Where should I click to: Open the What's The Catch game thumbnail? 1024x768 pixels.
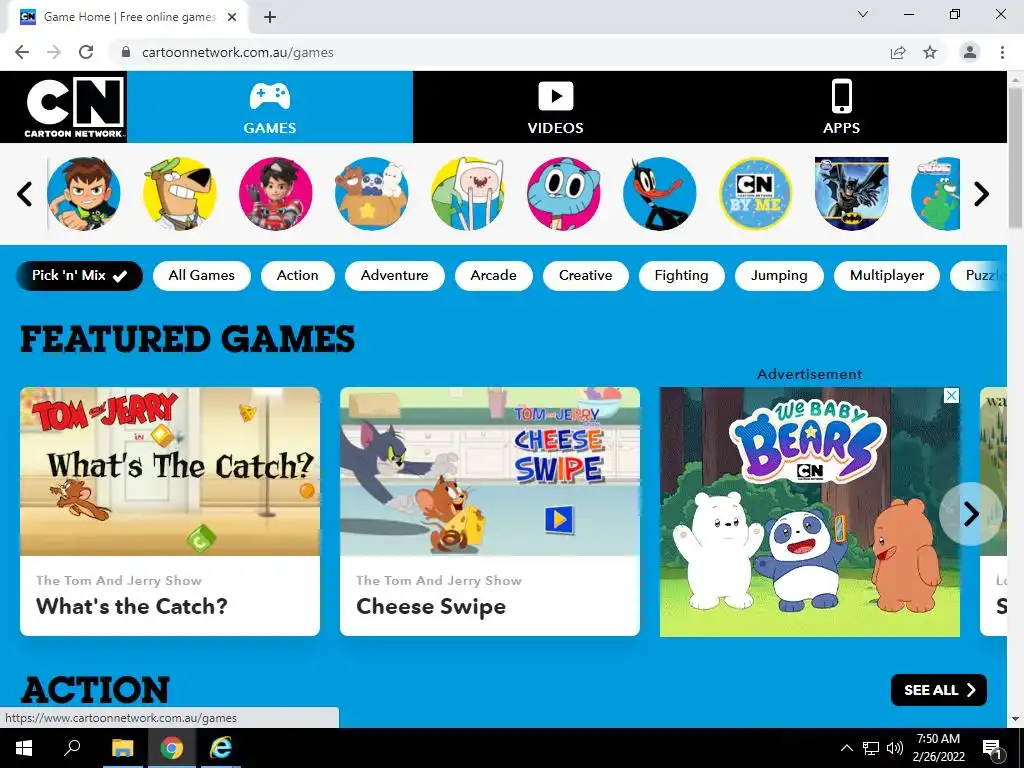pyautogui.click(x=170, y=472)
